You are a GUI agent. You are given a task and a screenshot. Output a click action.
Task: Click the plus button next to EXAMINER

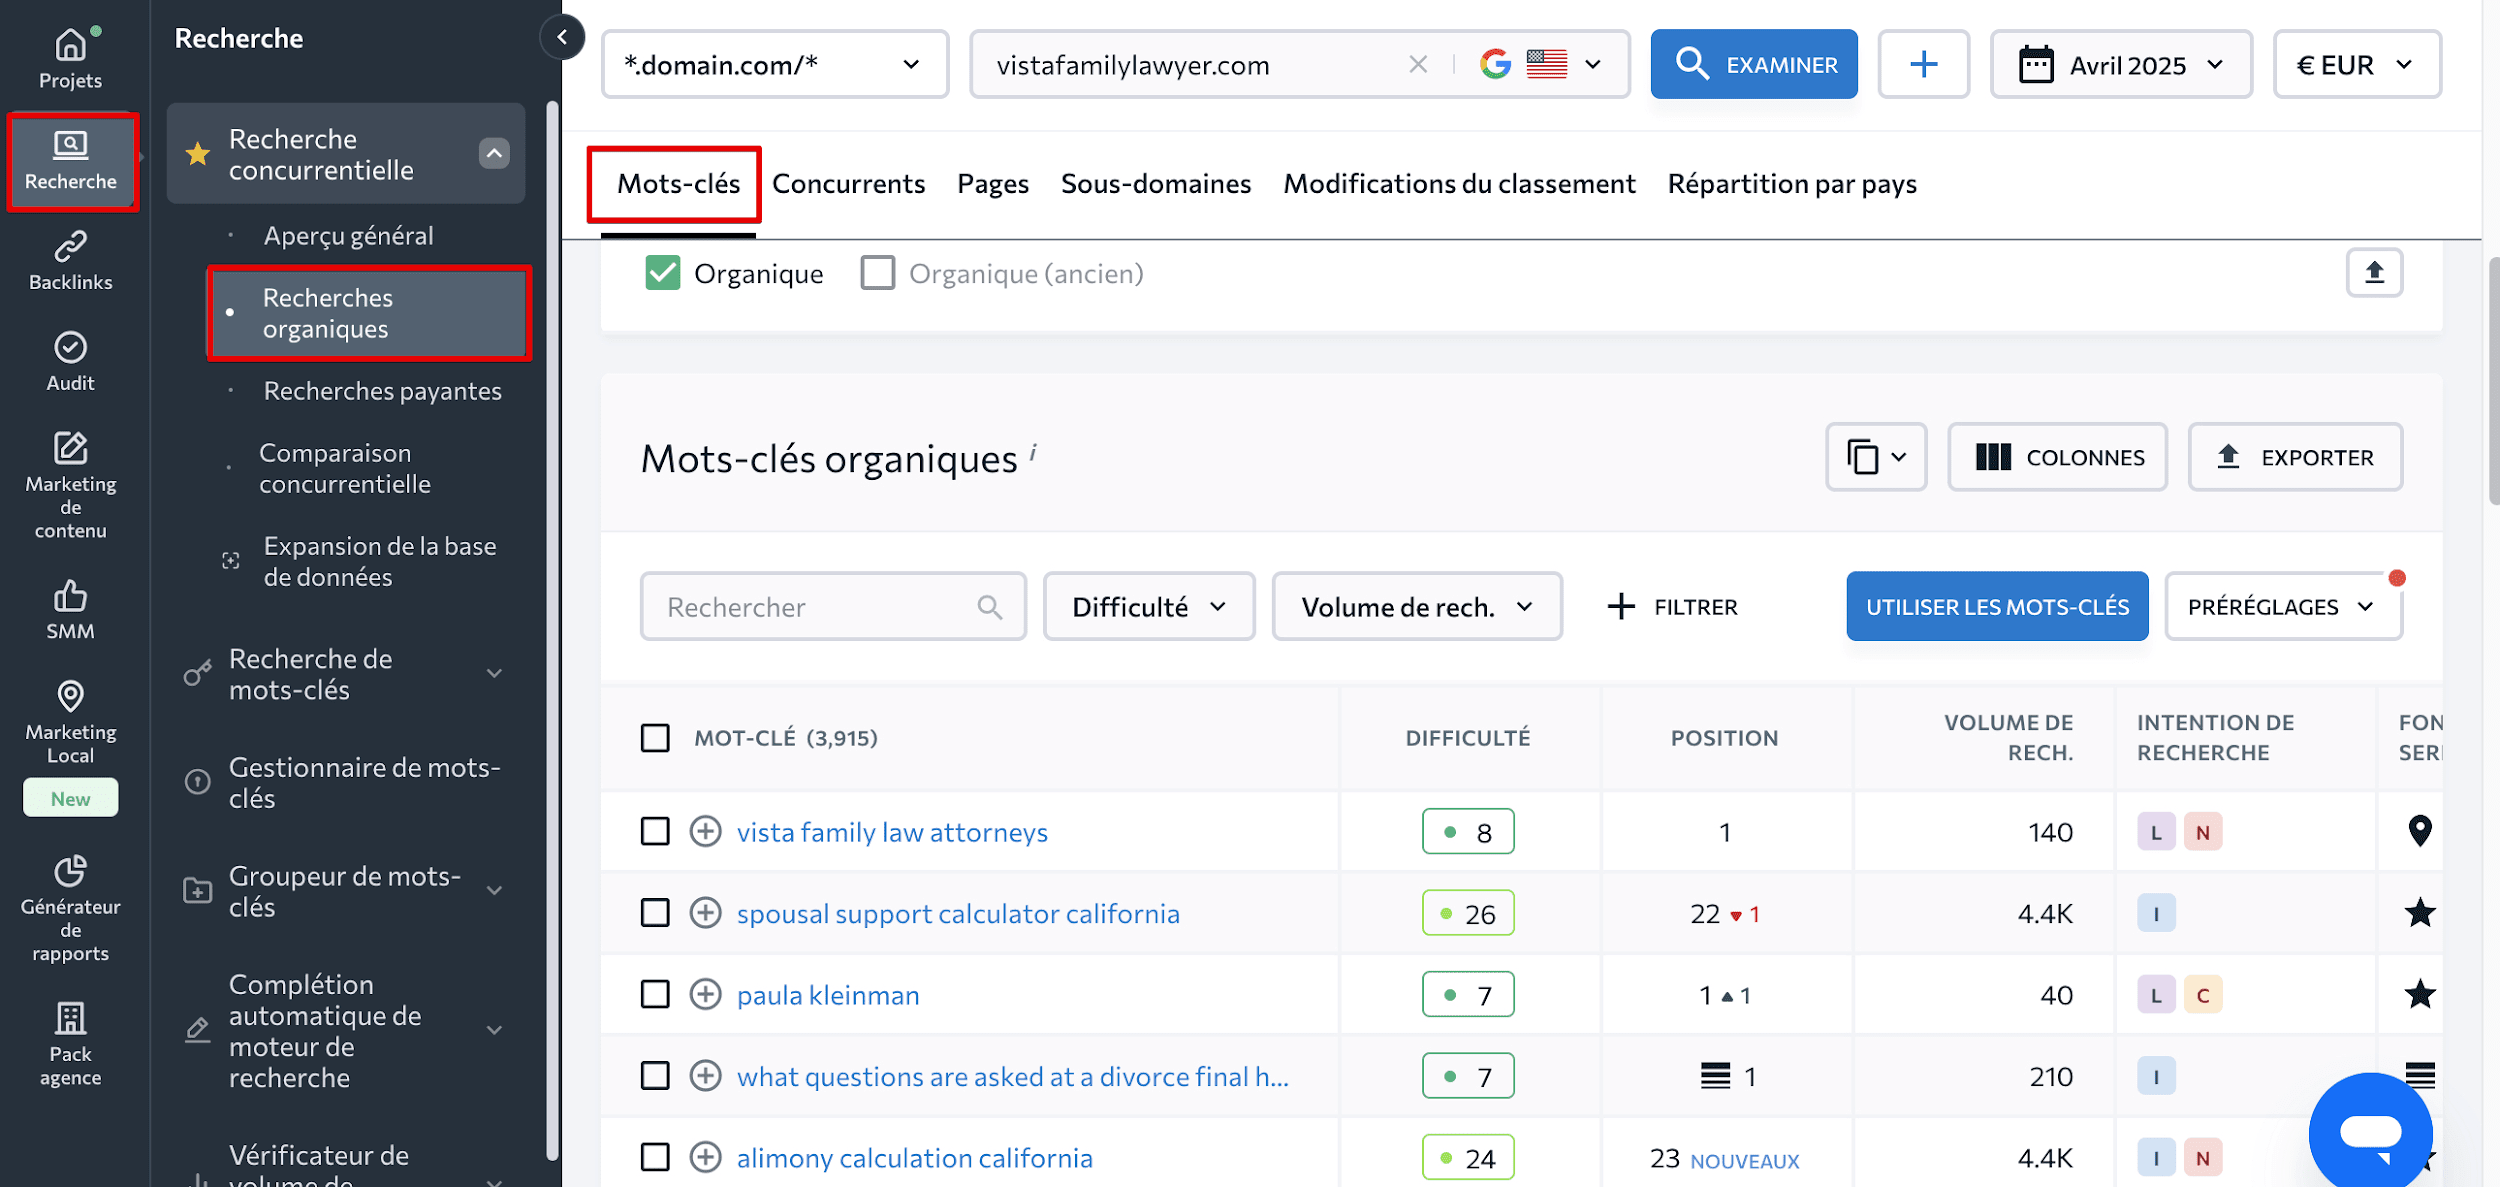point(1923,65)
